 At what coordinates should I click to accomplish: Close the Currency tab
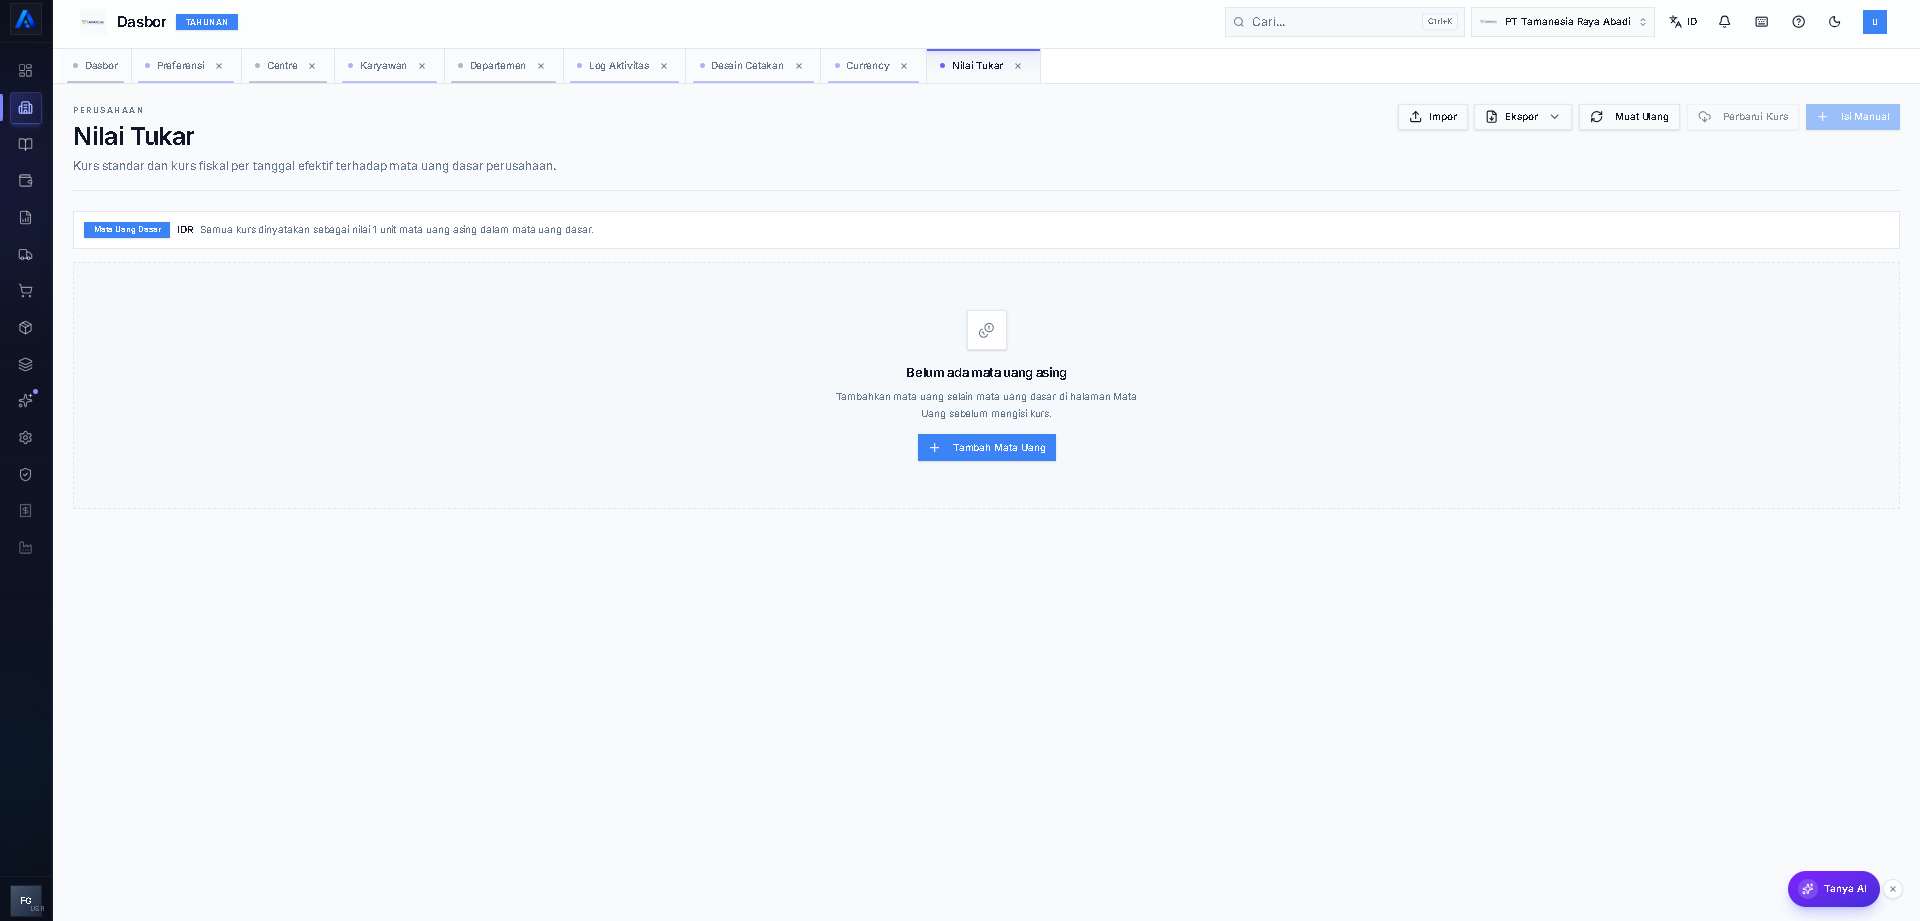click(x=904, y=66)
